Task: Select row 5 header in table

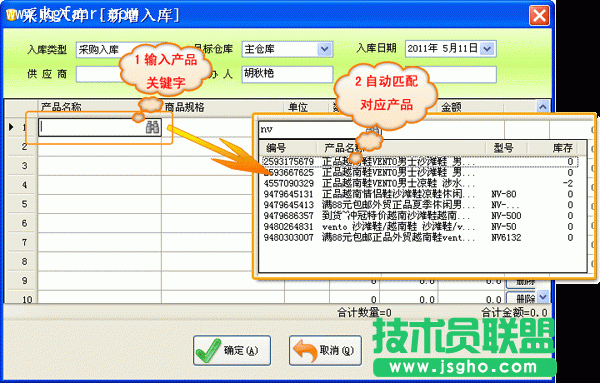Action: tap(22, 204)
